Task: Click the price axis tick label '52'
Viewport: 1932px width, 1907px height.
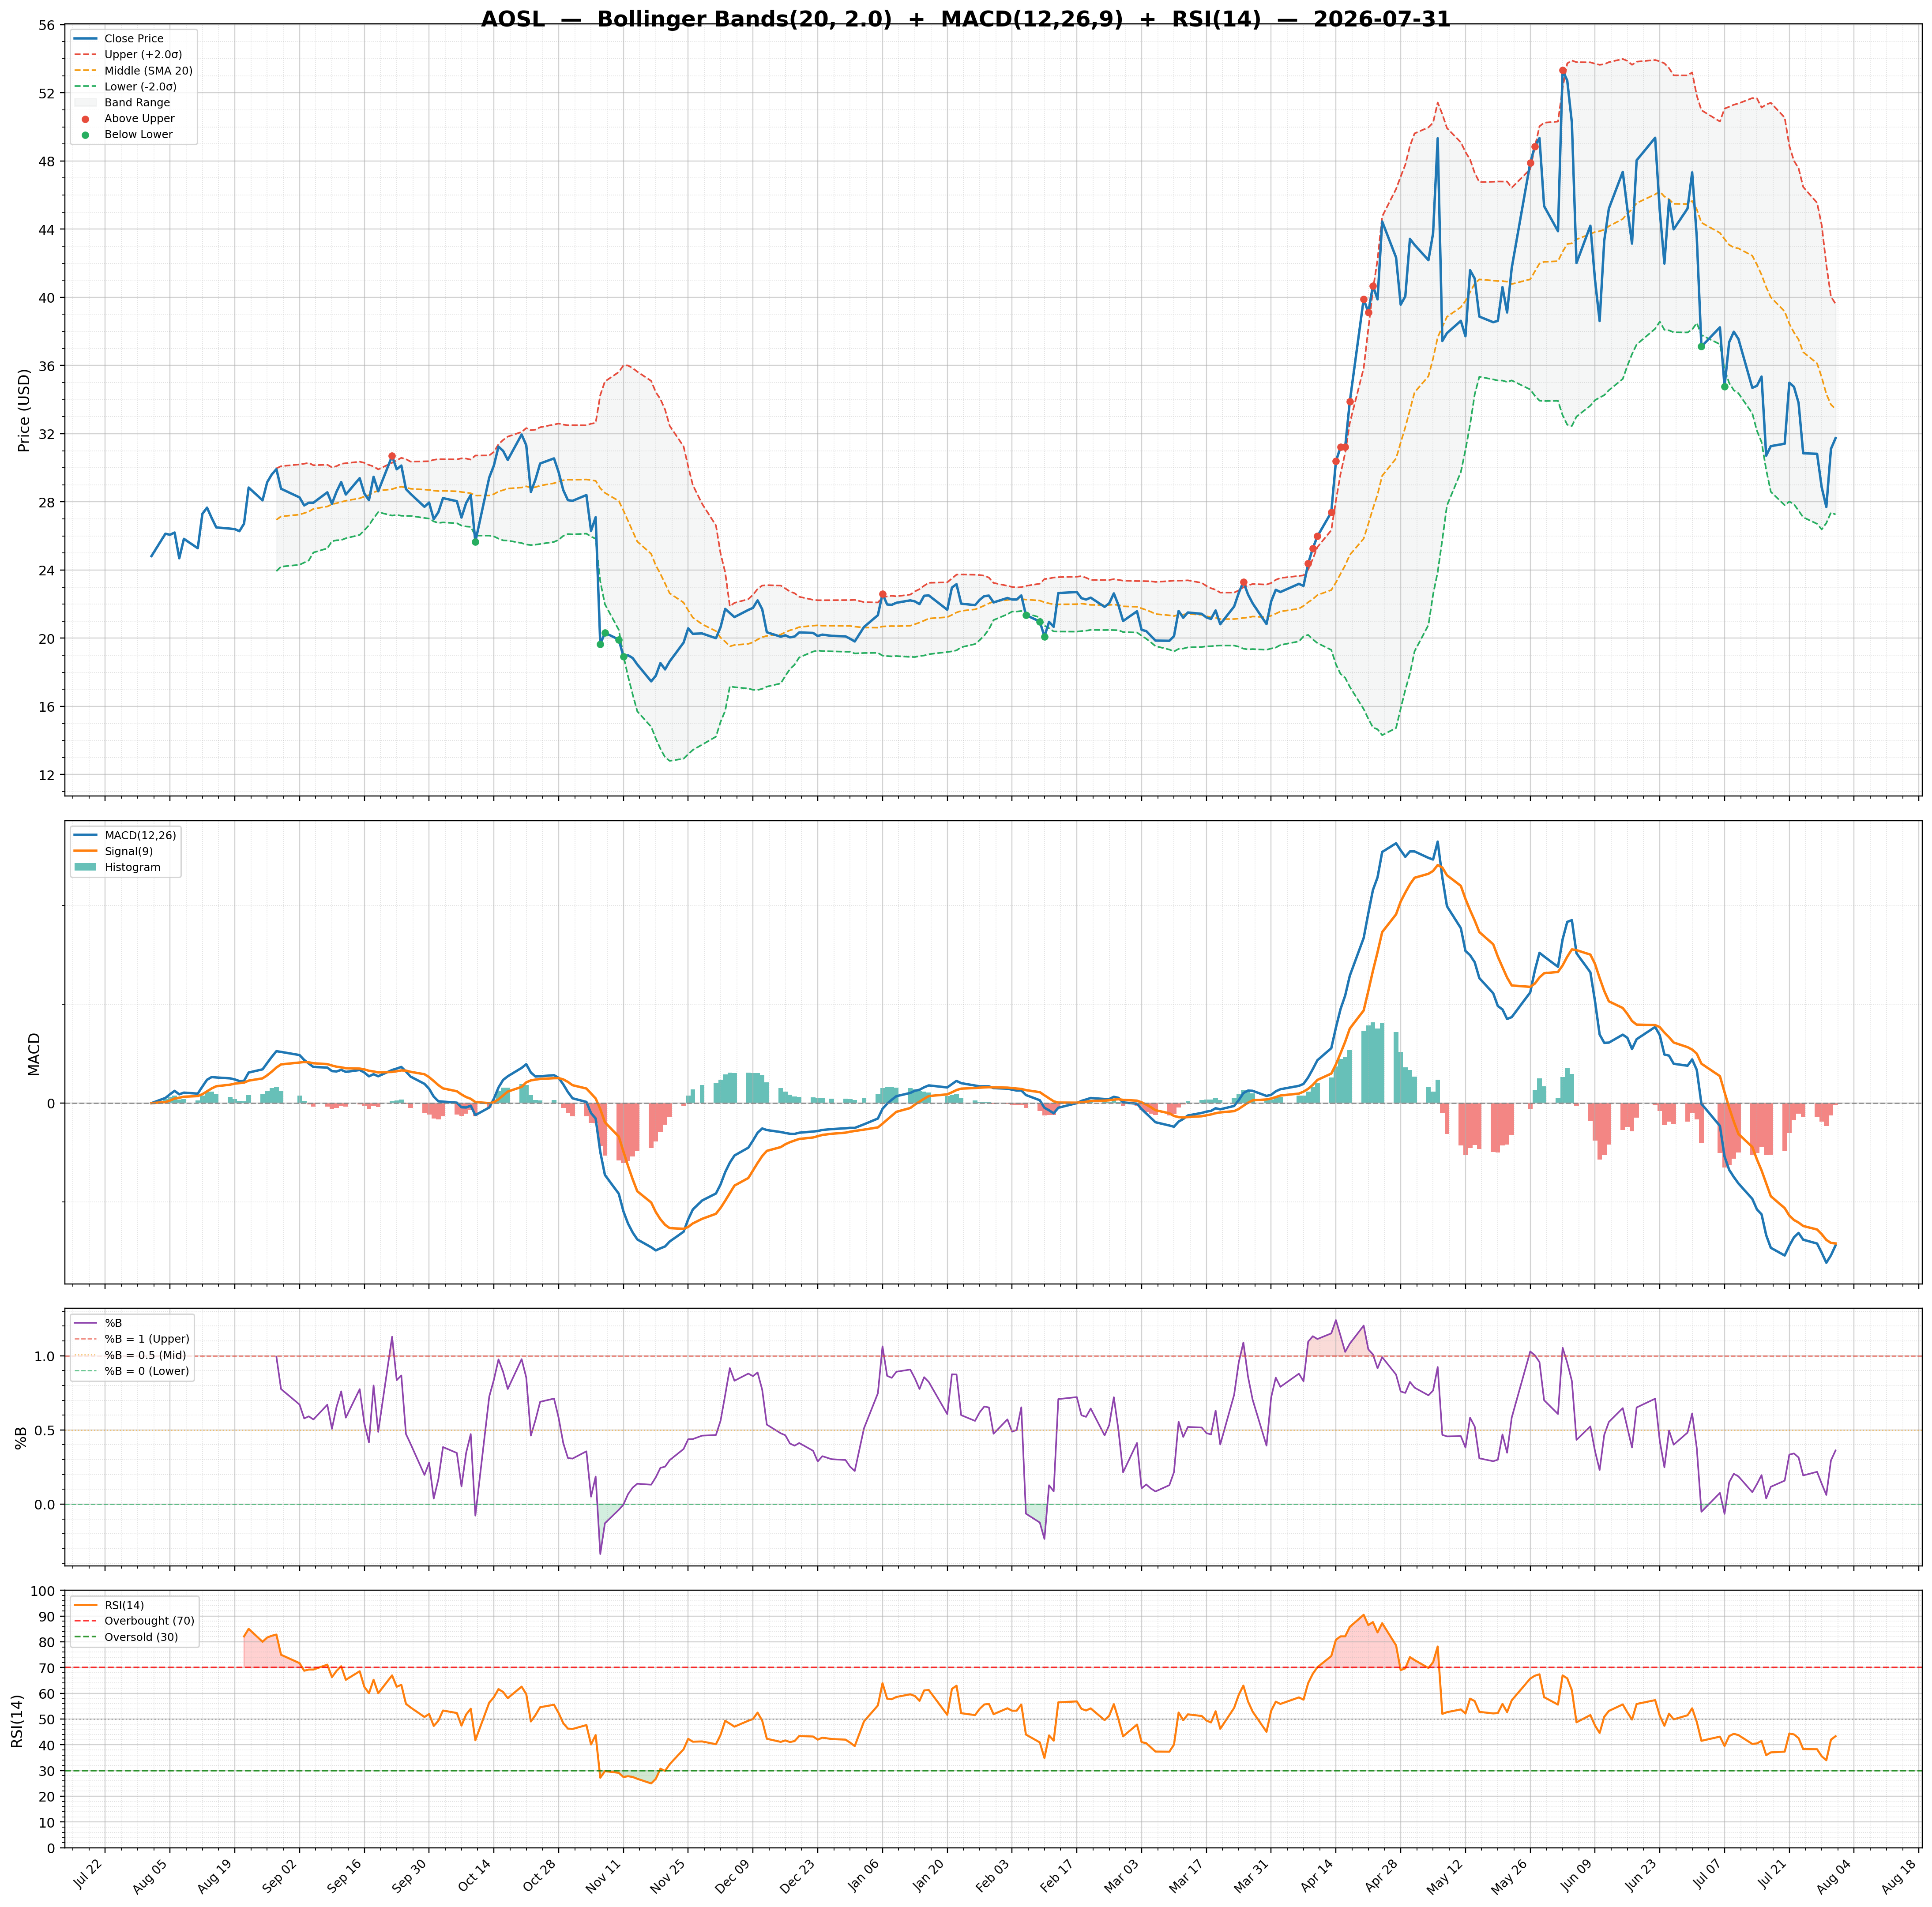Action: point(47,93)
